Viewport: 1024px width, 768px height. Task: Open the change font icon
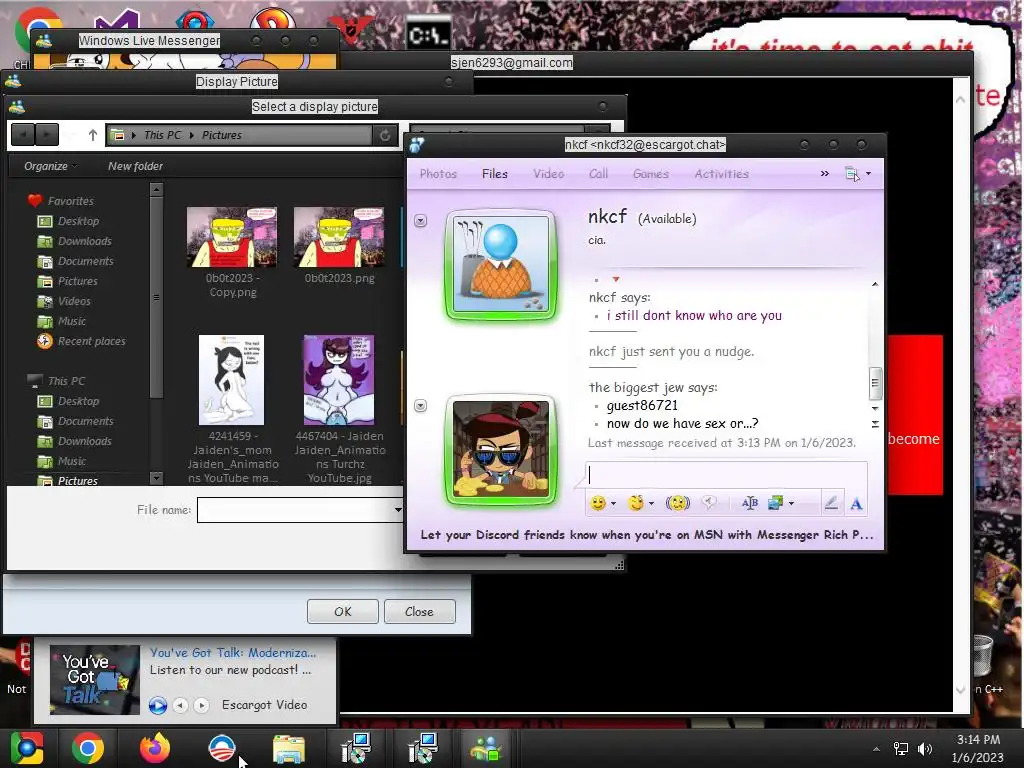pyautogui.click(x=750, y=503)
